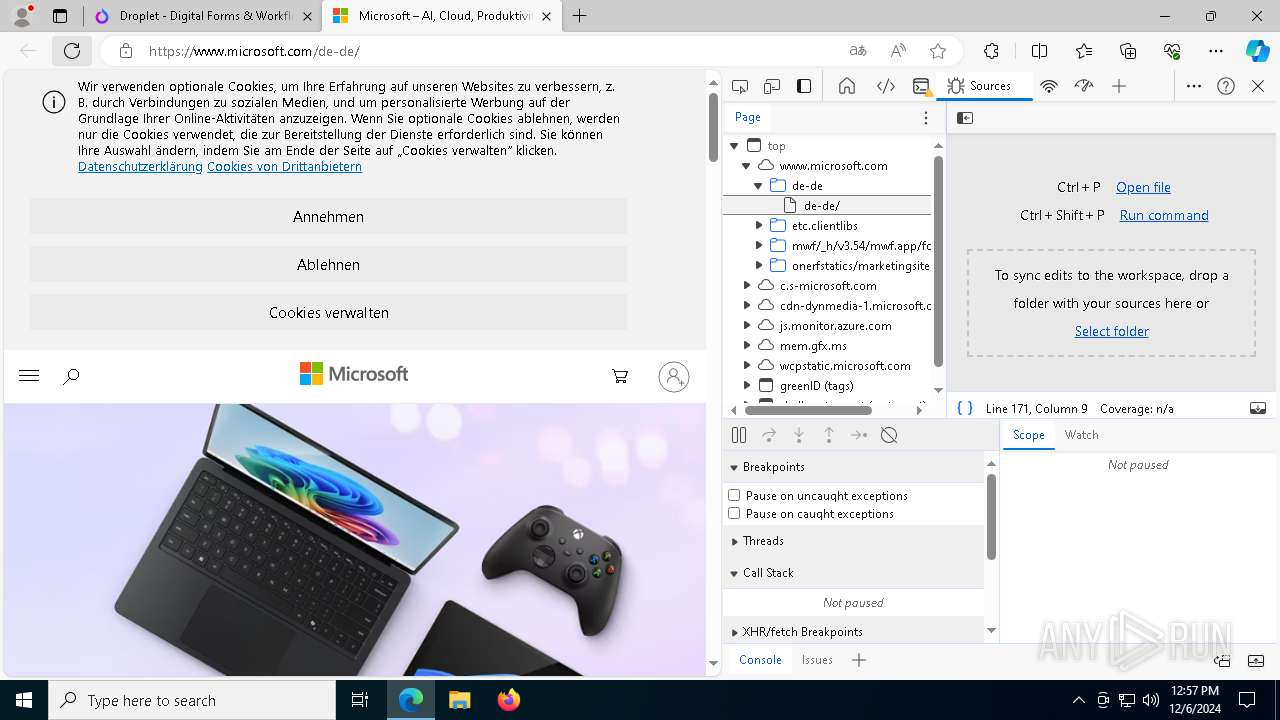
Task: Open Cookies von Drittanbietern link
Action: coord(284,167)
